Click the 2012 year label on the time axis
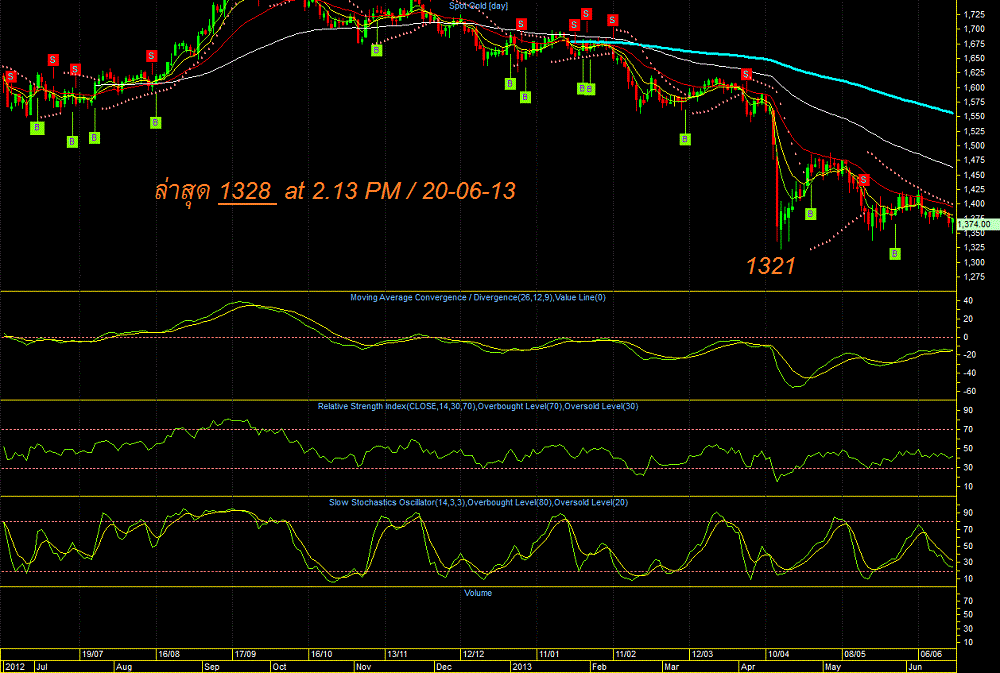The width and height of the screenshot is (1000, 673). click(x=15, y=667)
